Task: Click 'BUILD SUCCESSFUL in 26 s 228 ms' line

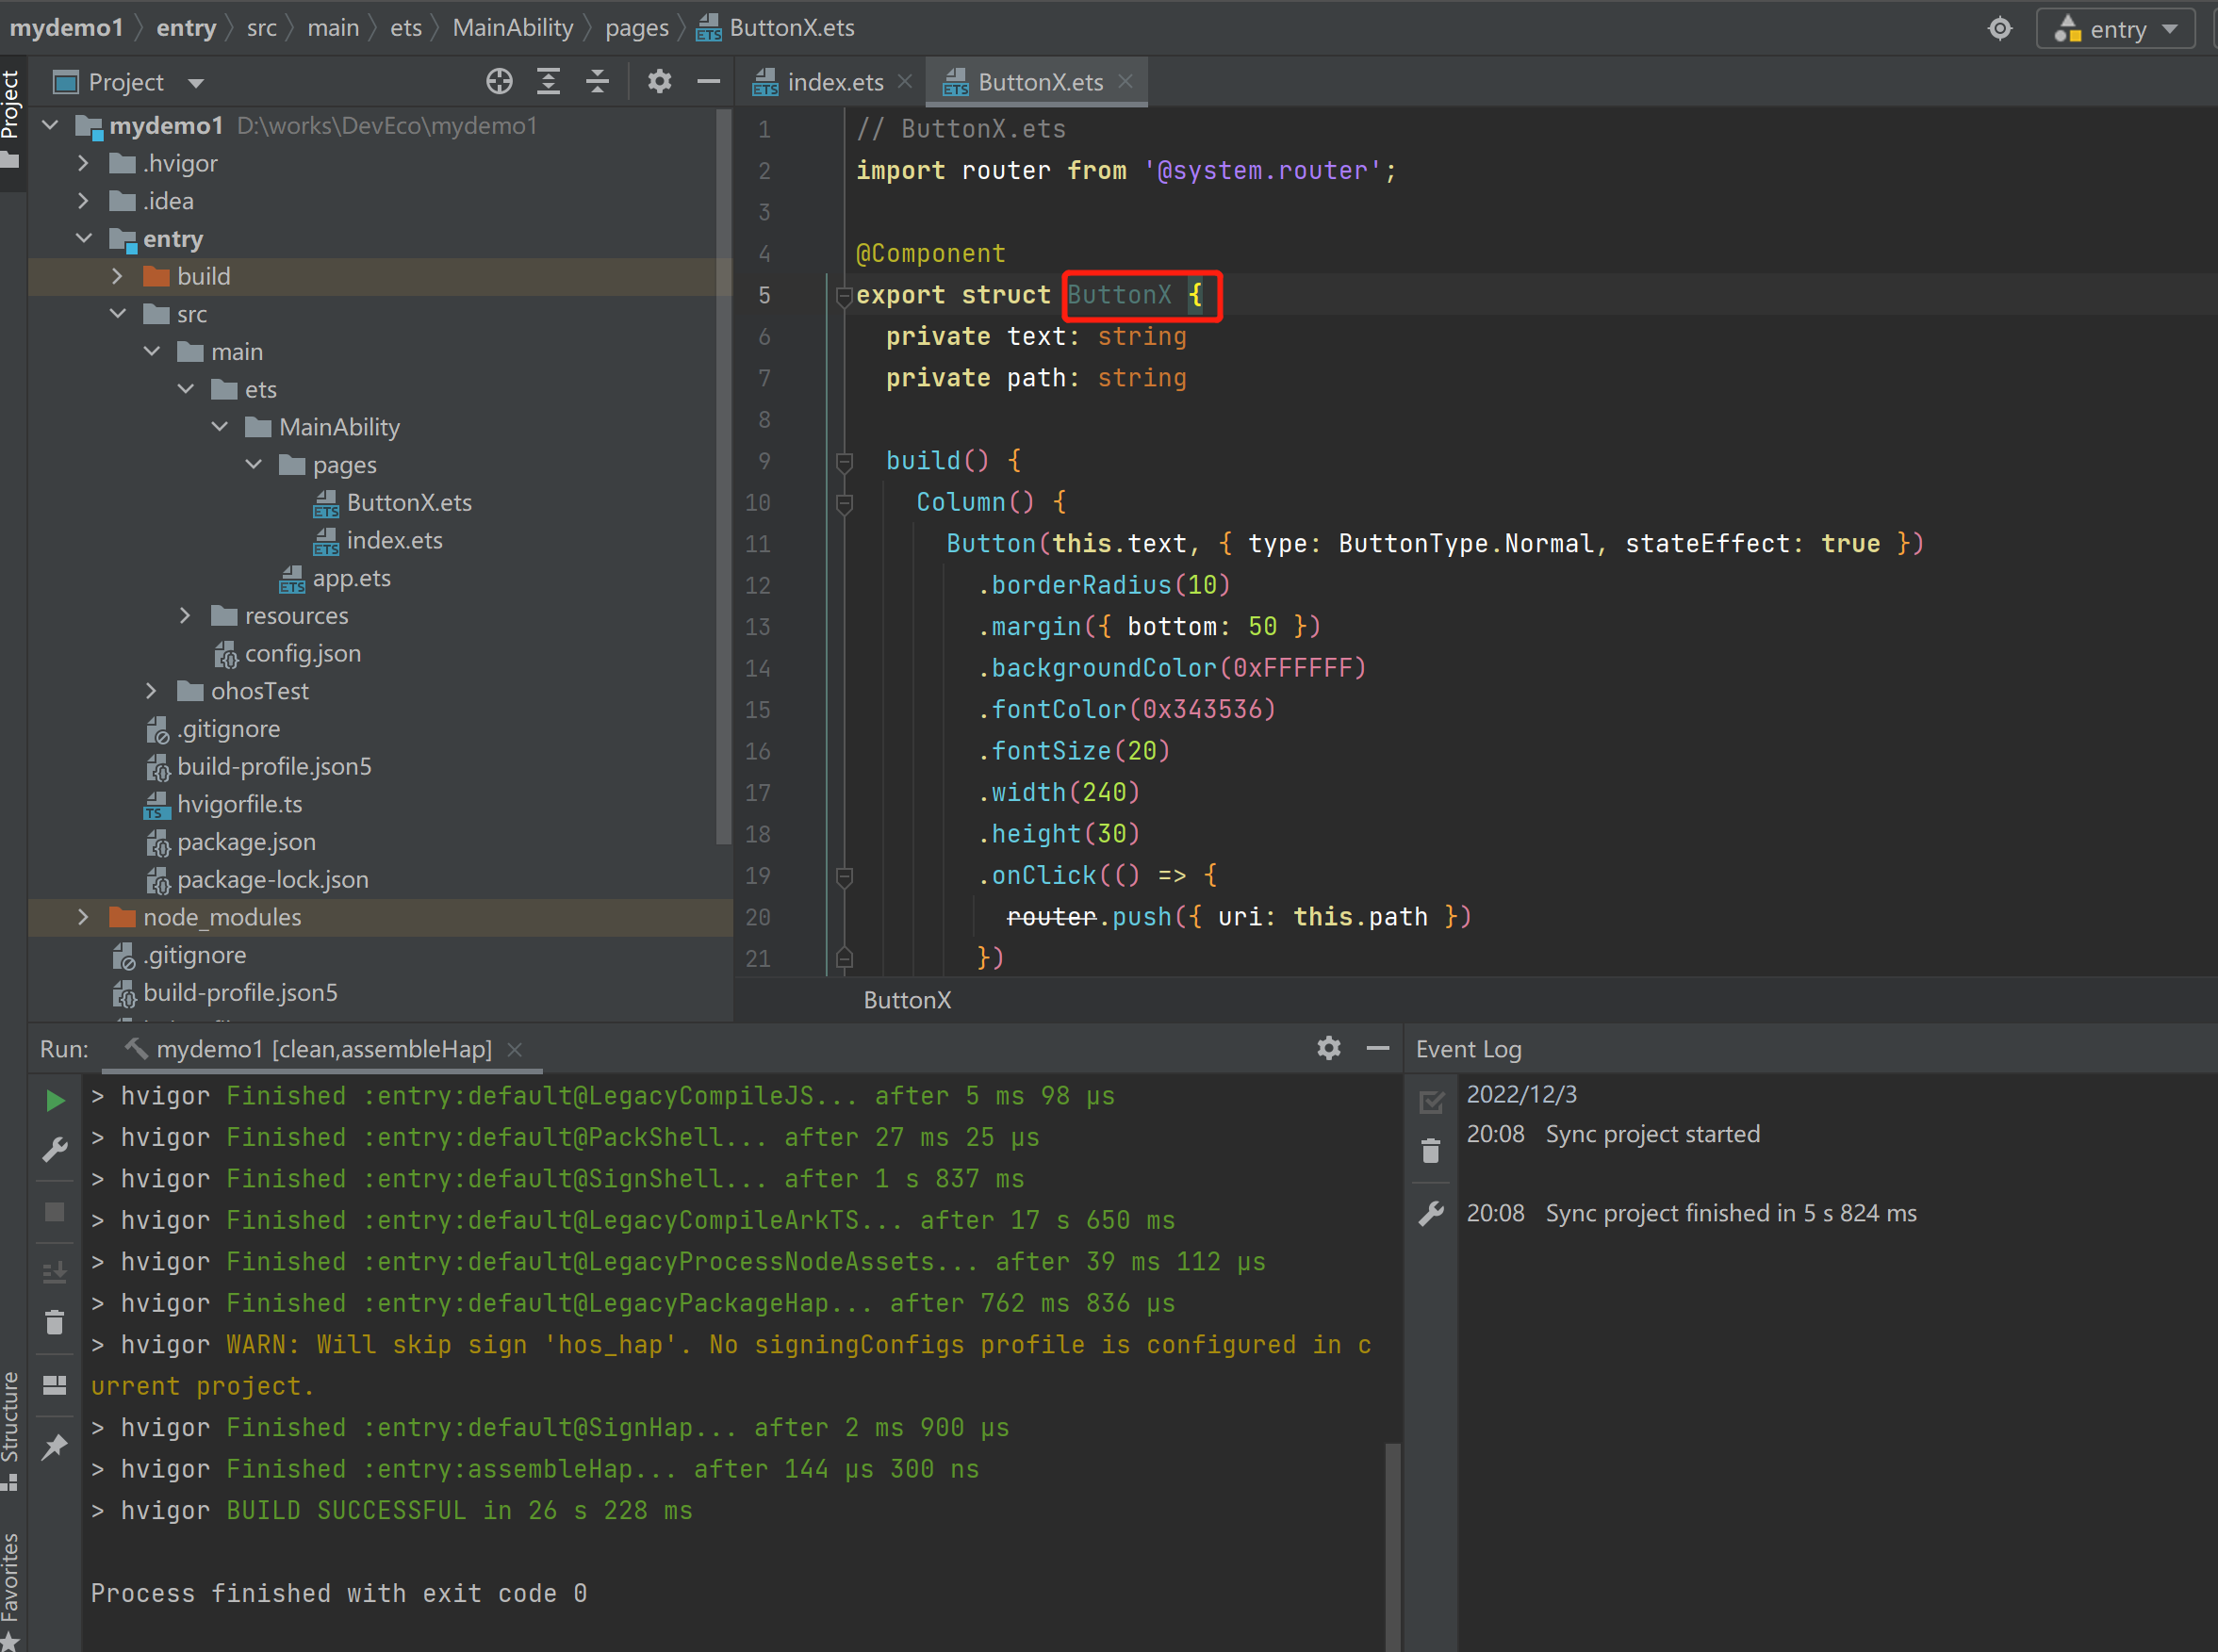Action: tap(459, 1510)
